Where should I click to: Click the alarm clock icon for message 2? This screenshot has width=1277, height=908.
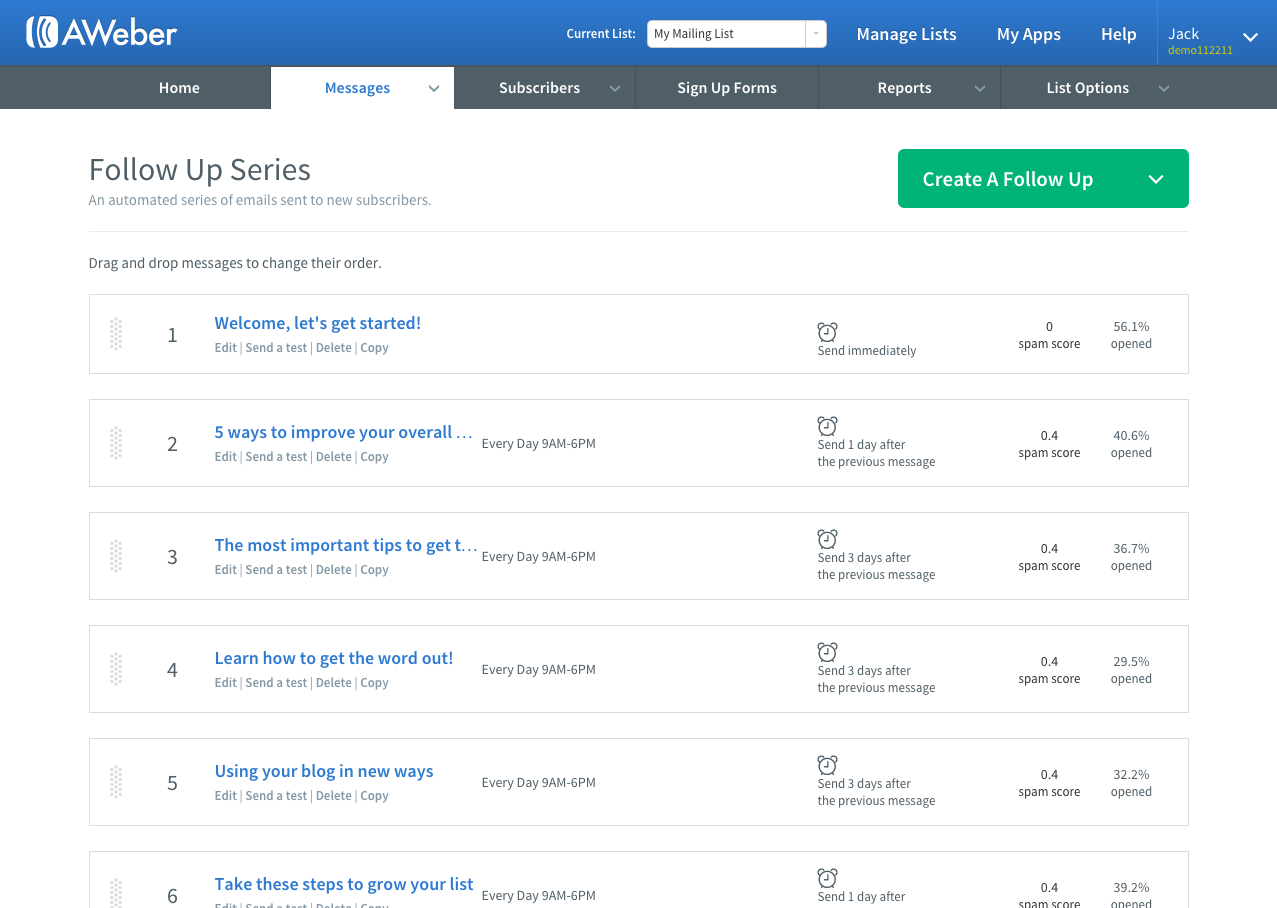tap(827, 426)
